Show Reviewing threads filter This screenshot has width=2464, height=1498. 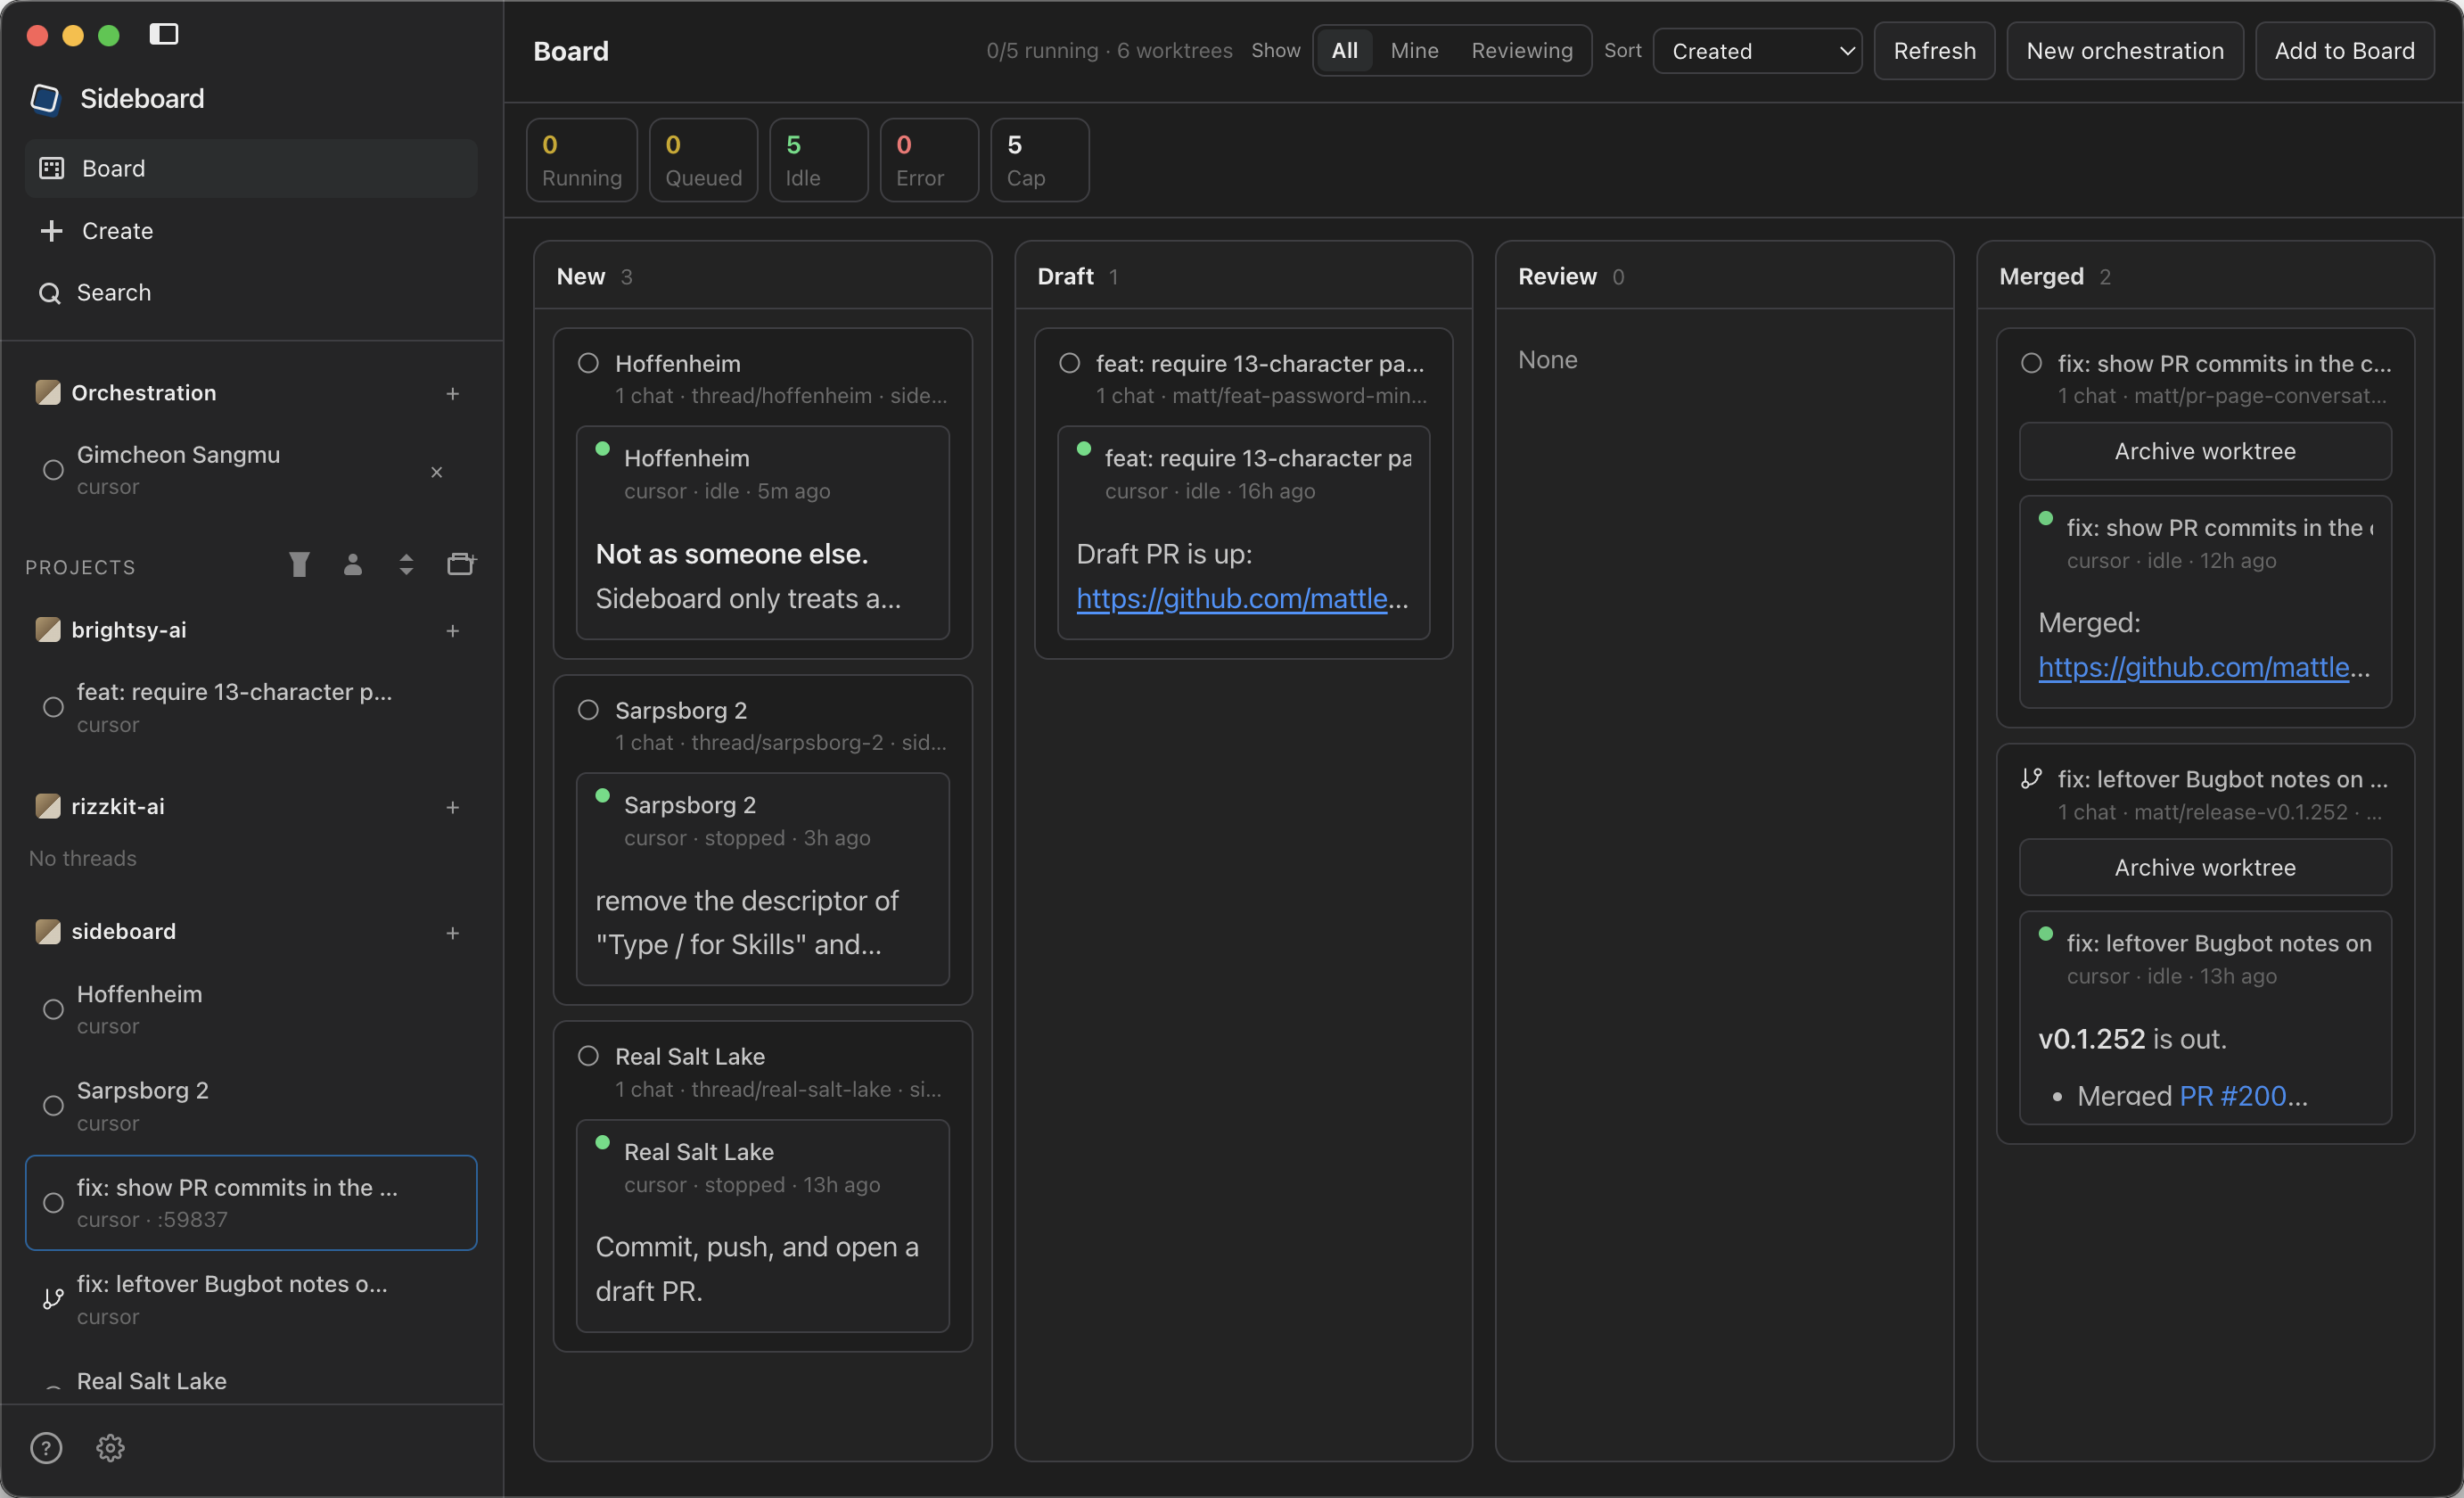pos(1521,50)
